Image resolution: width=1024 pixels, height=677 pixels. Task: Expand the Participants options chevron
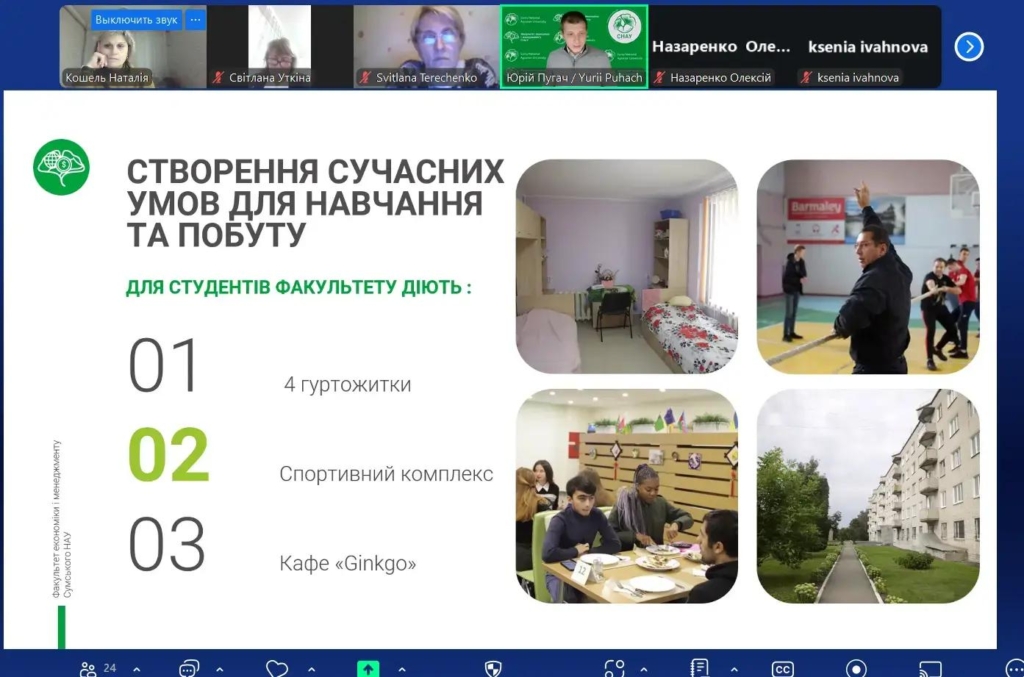pyautogui.click(x=137, y=669)
